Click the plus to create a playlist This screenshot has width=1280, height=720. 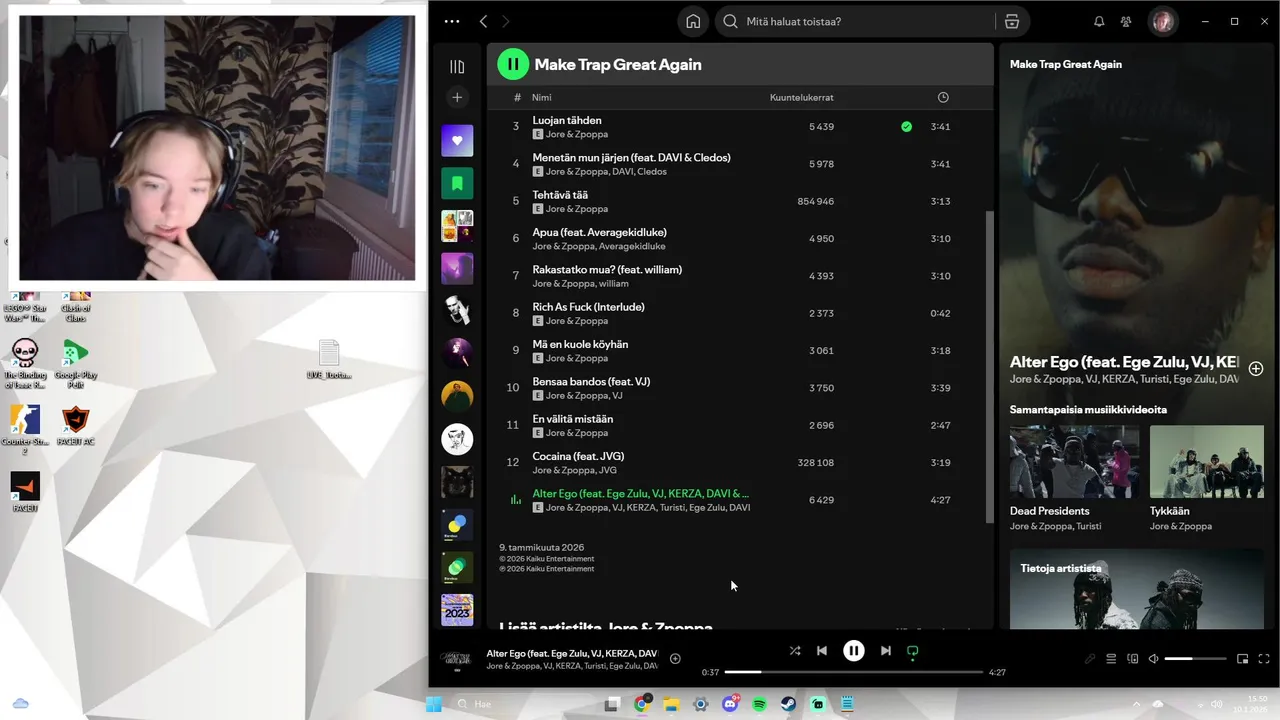click(457, 97)
